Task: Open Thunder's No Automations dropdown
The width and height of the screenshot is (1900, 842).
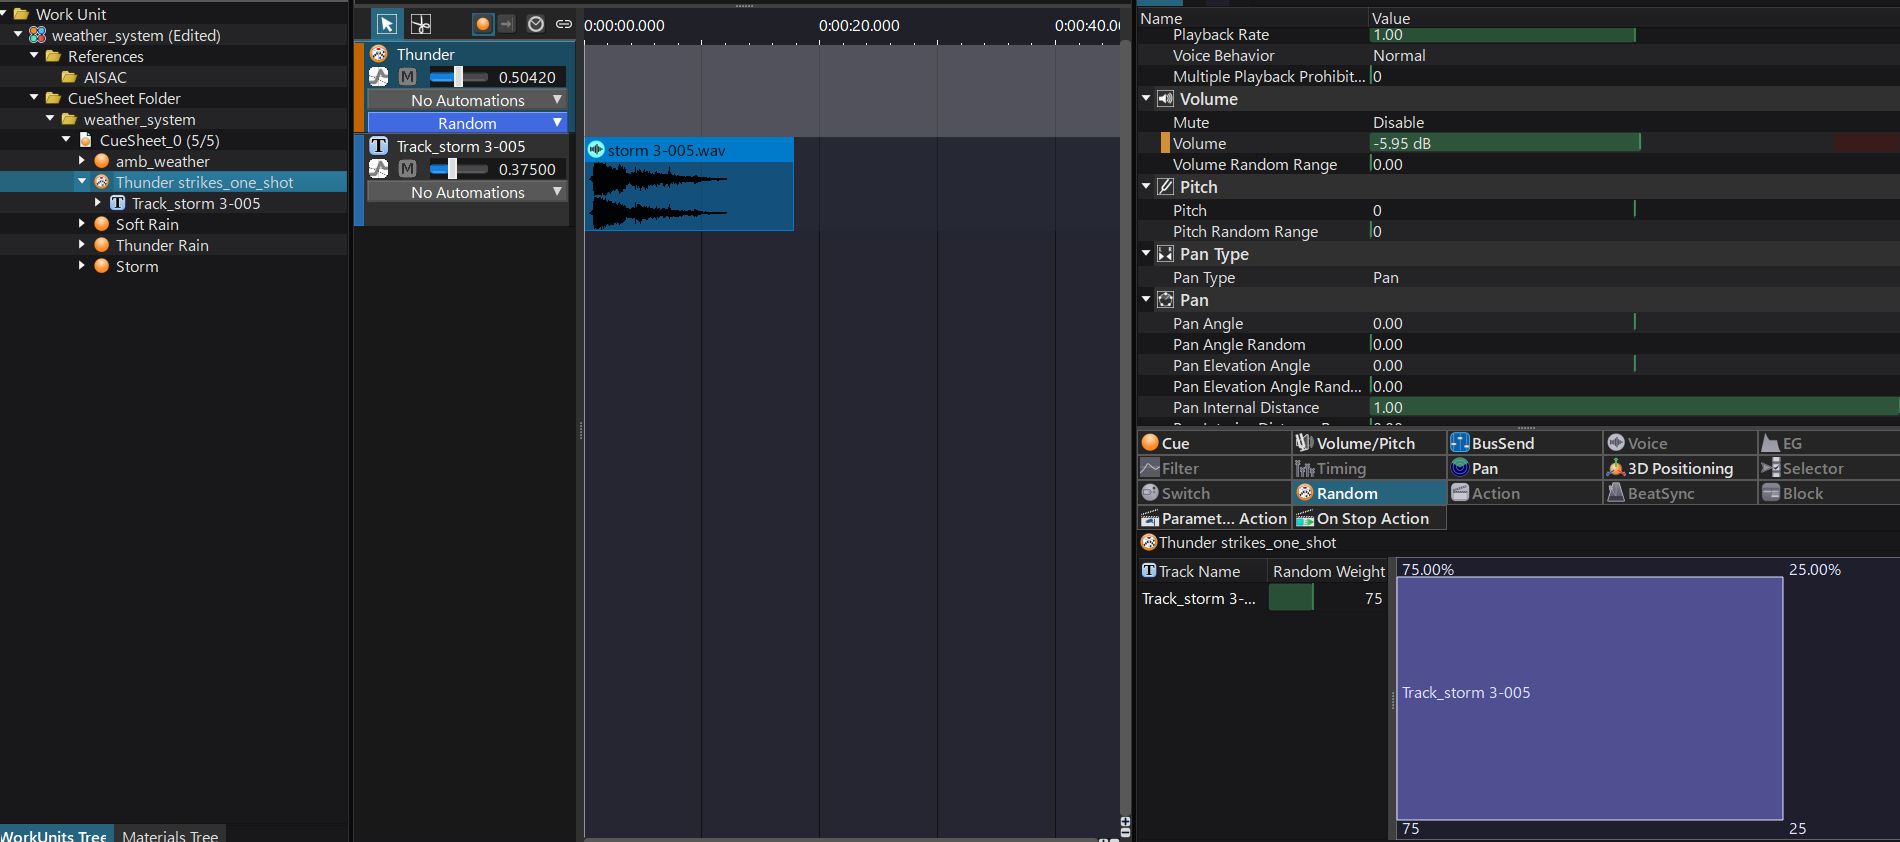Action: point(467,100)
